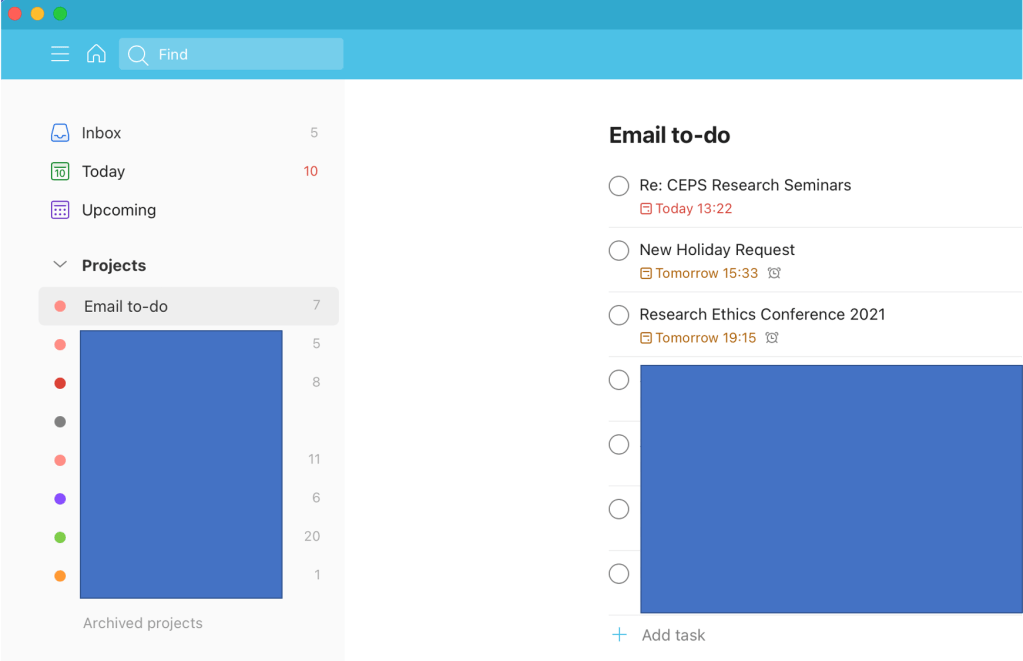This screenshot has width=1023, height=661.
Task: Click the purple Upcoming calendar icon
Action: pyautogui.click(x=60, y=210)
